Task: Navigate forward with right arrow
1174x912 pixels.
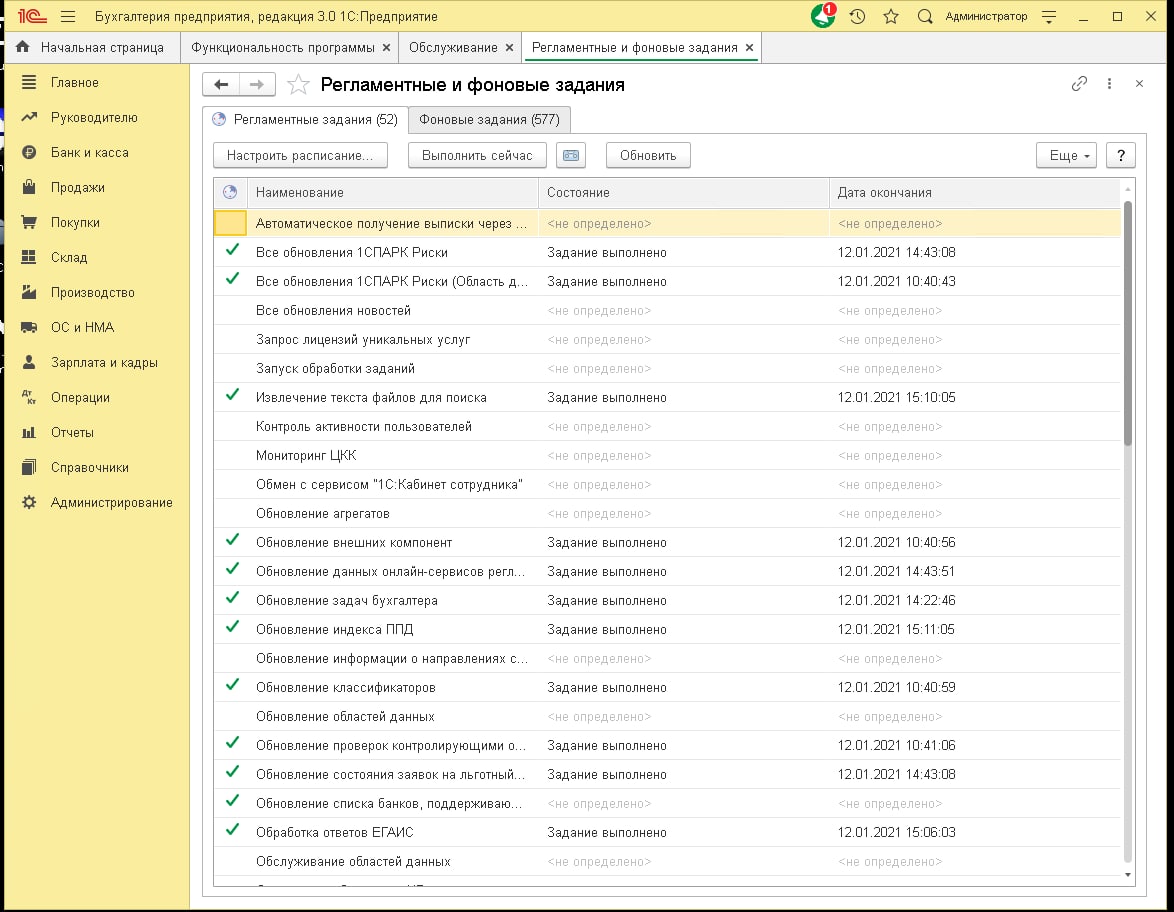Action: pyautogui.click(x=257, y=85)
